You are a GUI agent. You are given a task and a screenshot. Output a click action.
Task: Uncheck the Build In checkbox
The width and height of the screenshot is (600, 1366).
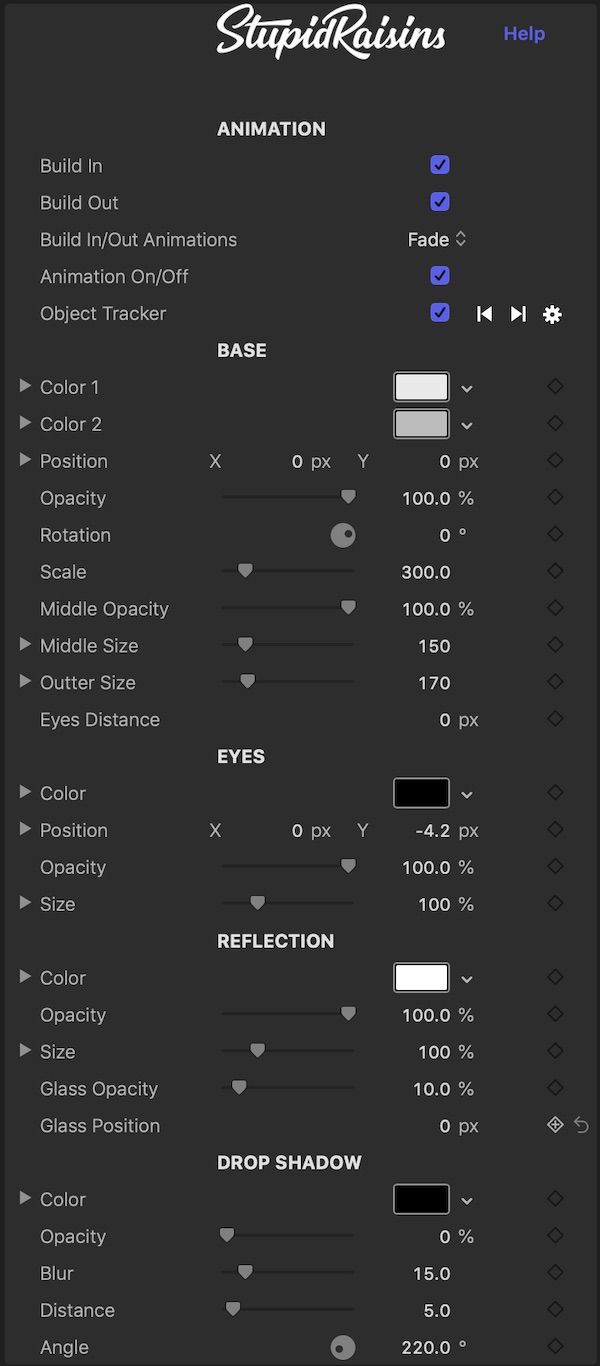point(440,165)
